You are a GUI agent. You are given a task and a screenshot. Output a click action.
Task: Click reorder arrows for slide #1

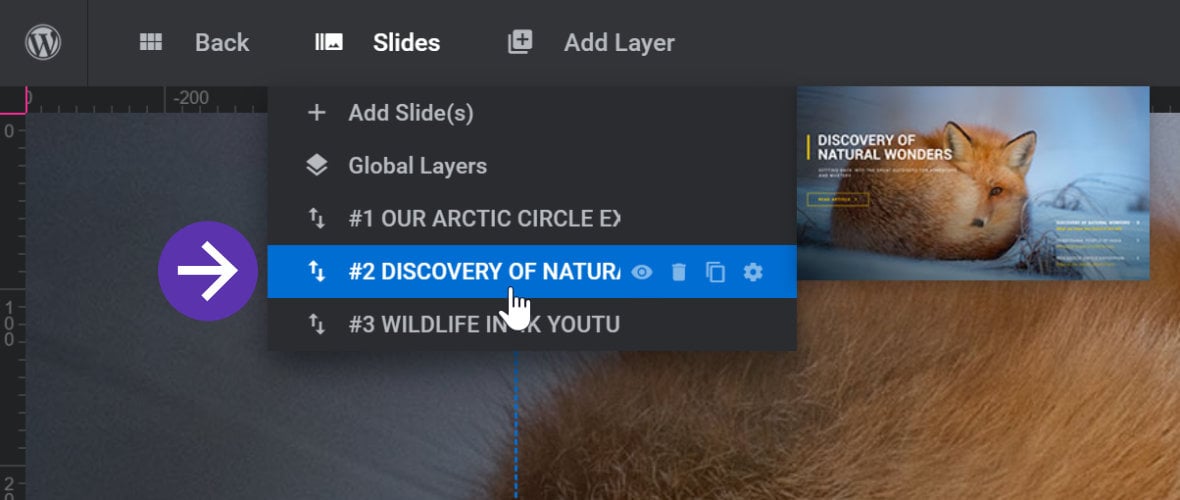click(x=317, y=218)
